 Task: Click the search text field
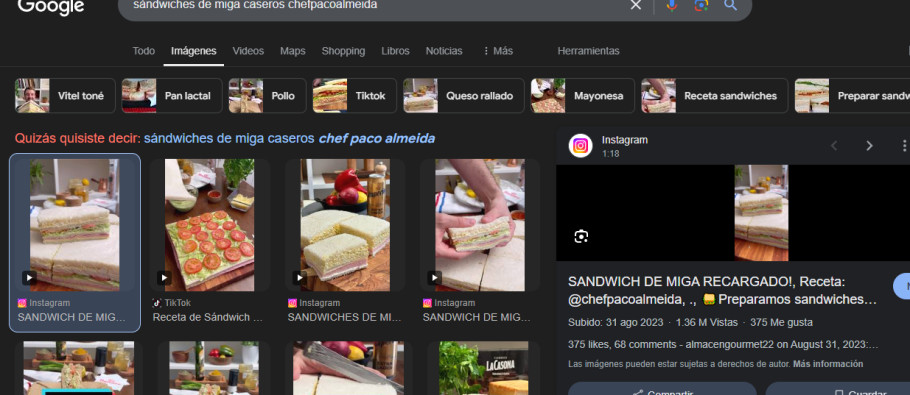(x=371, y=5)
